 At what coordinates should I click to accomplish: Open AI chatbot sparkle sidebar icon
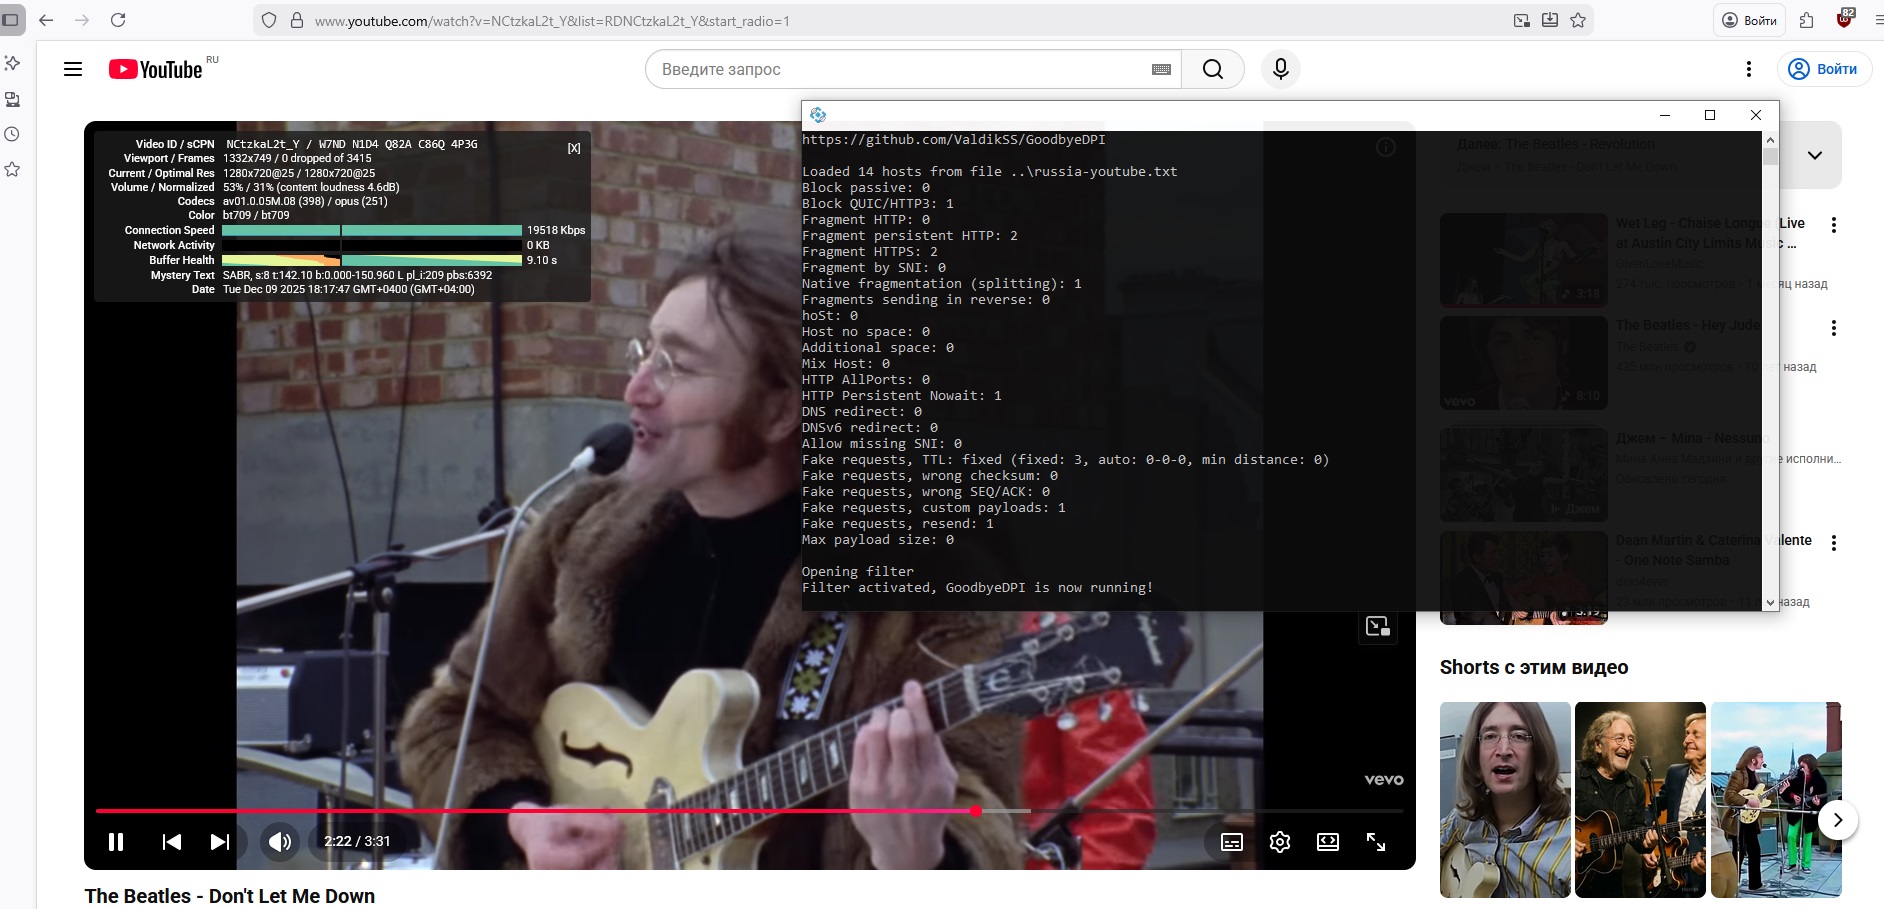[x=12, y=63]
